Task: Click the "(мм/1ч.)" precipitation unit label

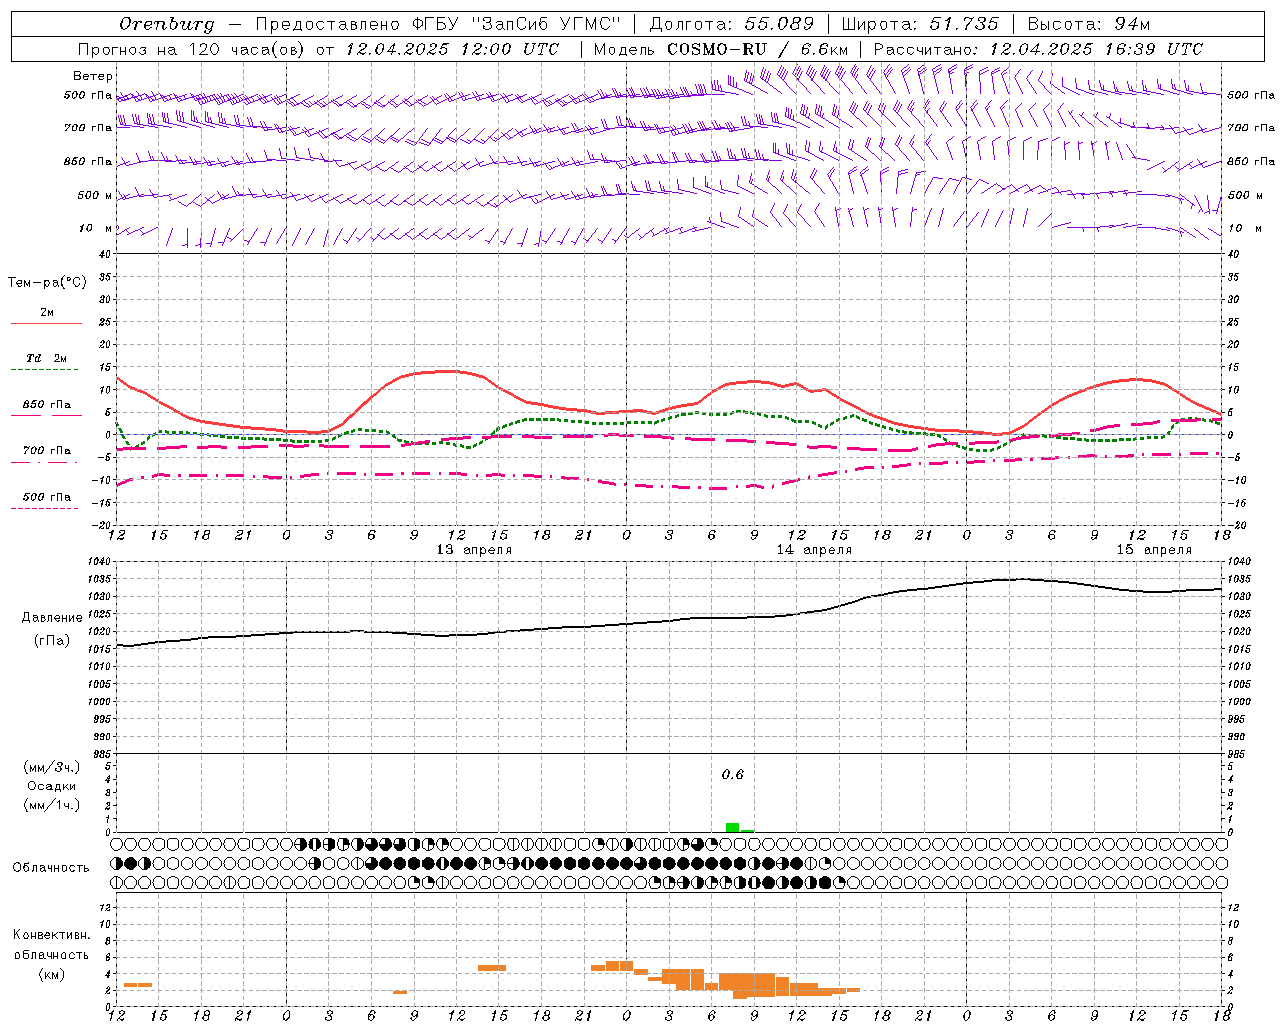Action: coord(52,805)
